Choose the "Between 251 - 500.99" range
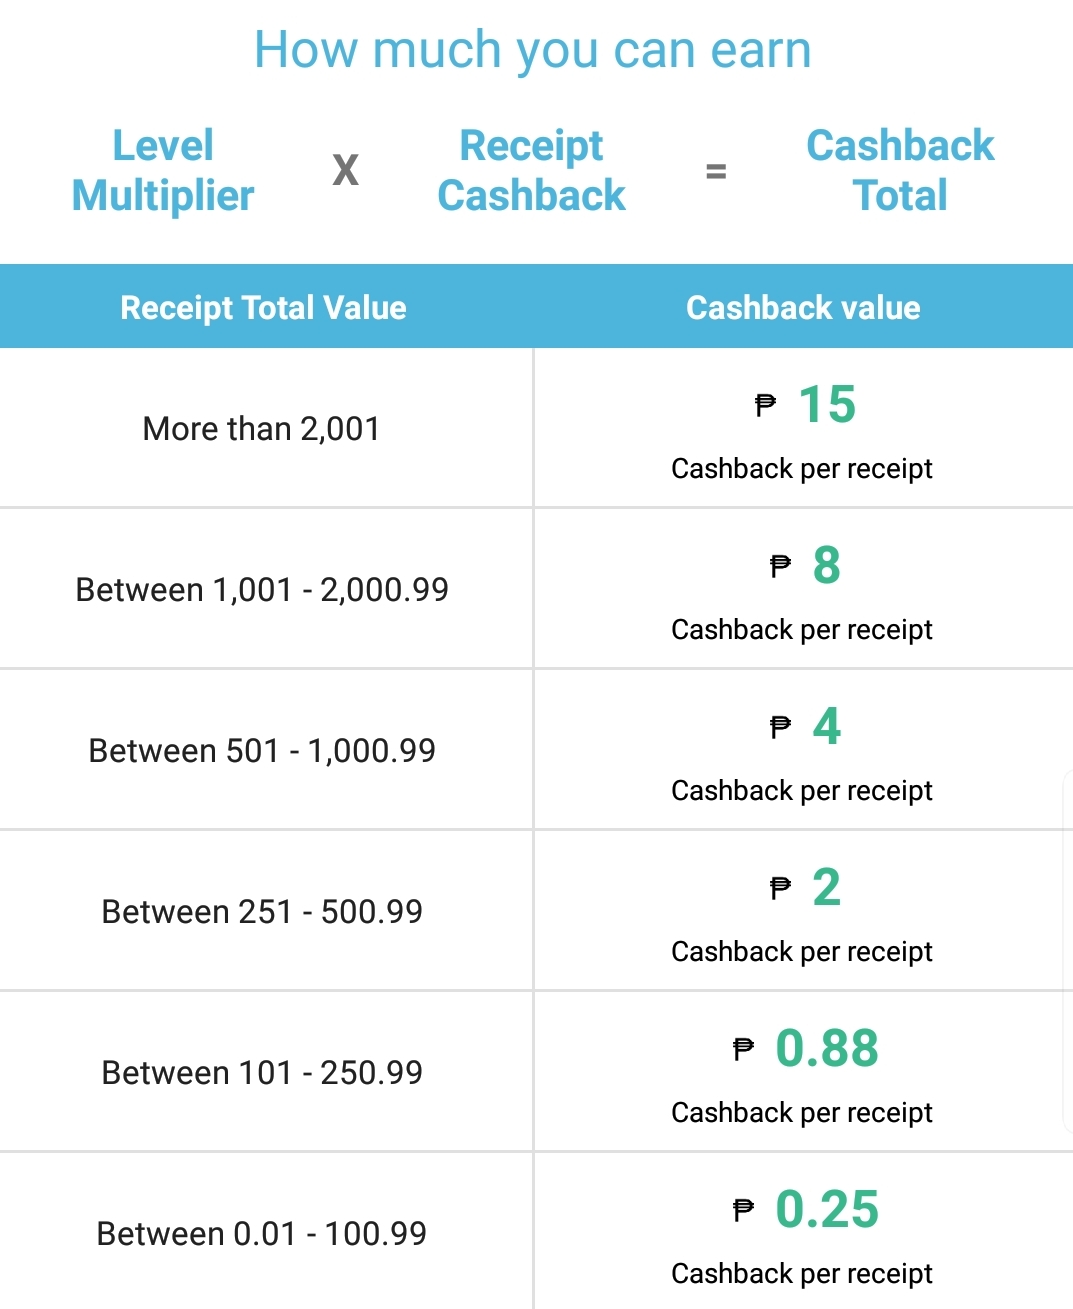 262,912
